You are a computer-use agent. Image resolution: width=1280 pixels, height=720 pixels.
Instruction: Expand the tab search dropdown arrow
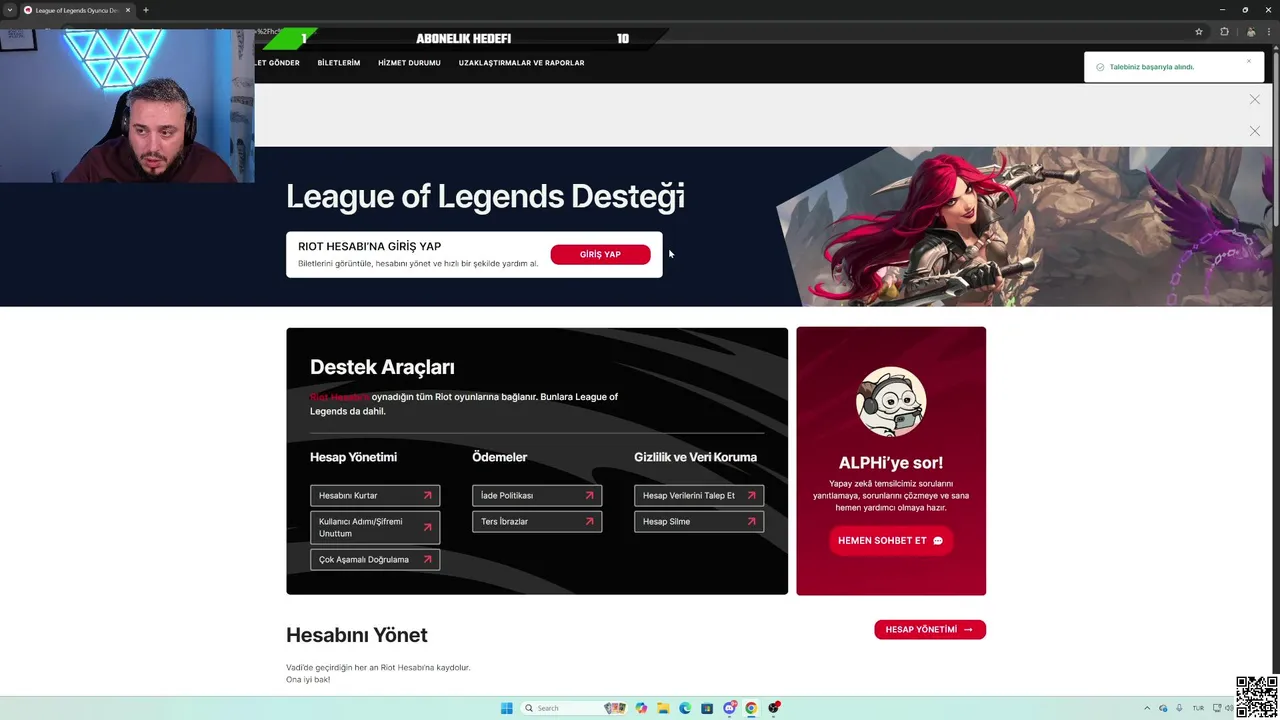tap(9, 10)
